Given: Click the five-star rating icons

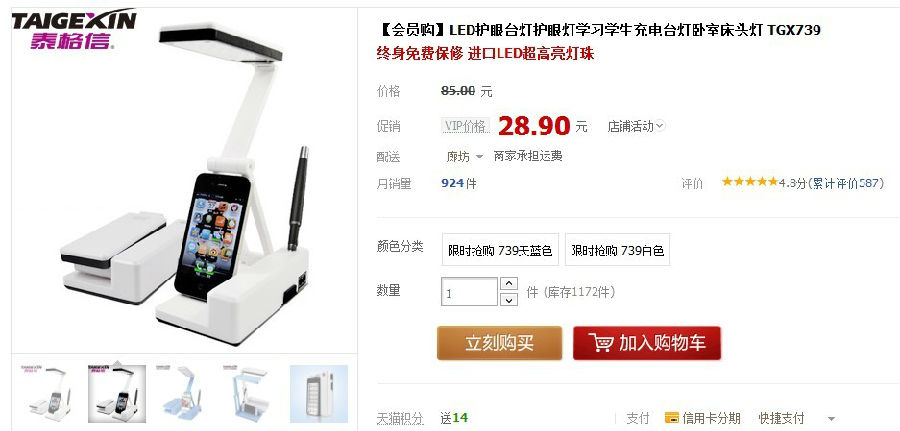Looking at the screenshot, I should [x=750, y=182].
